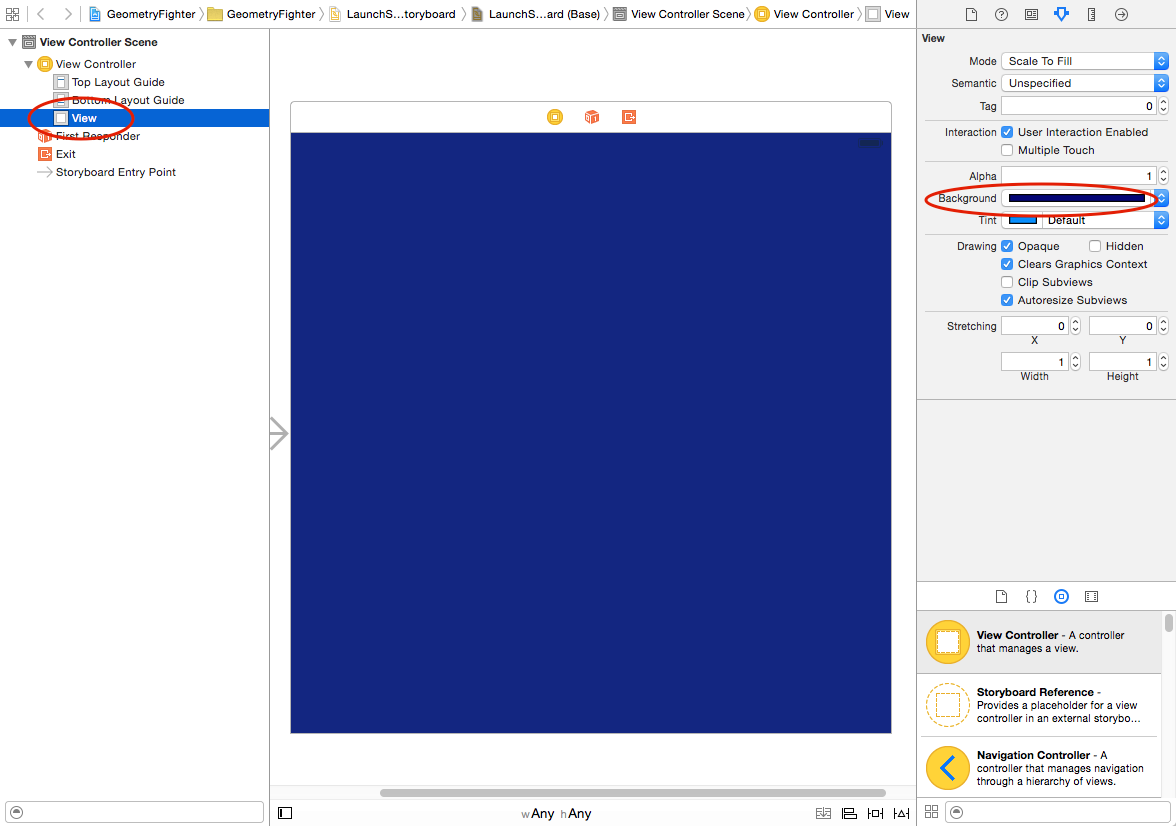Go forward with the right arrow
This screenshot has width=1176, height=826.
tap(68, 14)
